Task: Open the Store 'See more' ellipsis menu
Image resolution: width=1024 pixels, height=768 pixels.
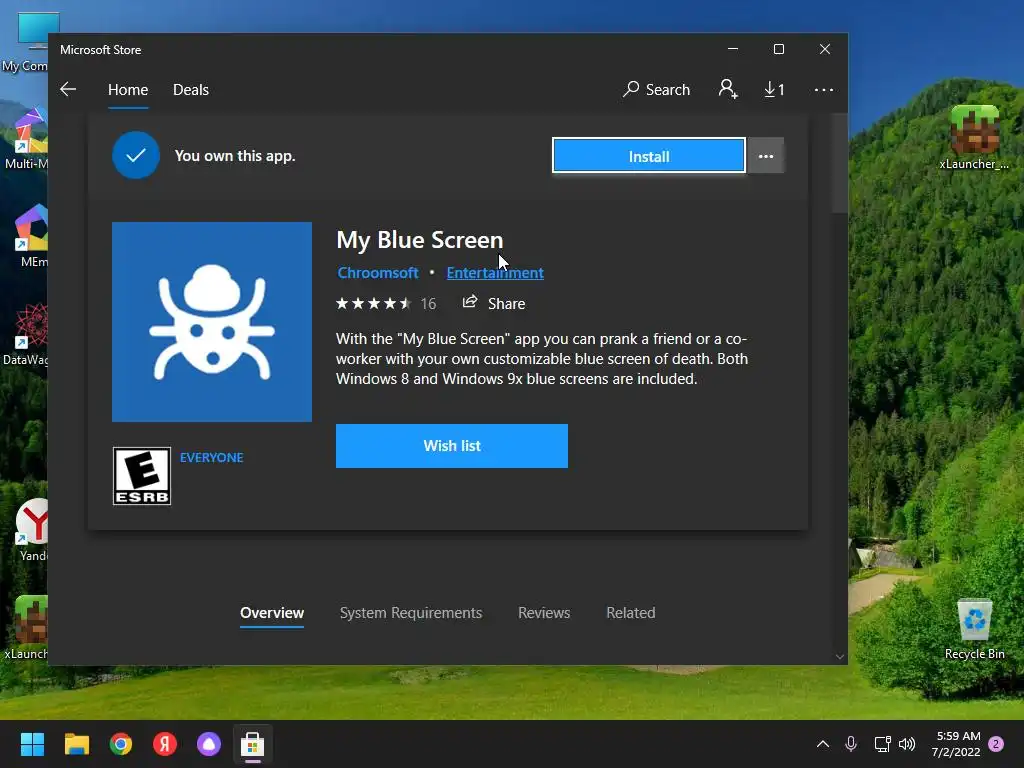Action: [x=824, y=89]
